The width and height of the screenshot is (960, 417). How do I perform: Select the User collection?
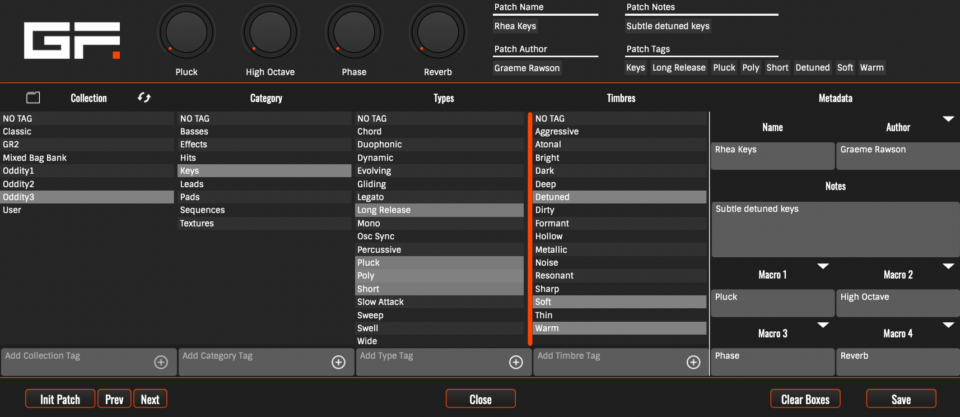87,210
